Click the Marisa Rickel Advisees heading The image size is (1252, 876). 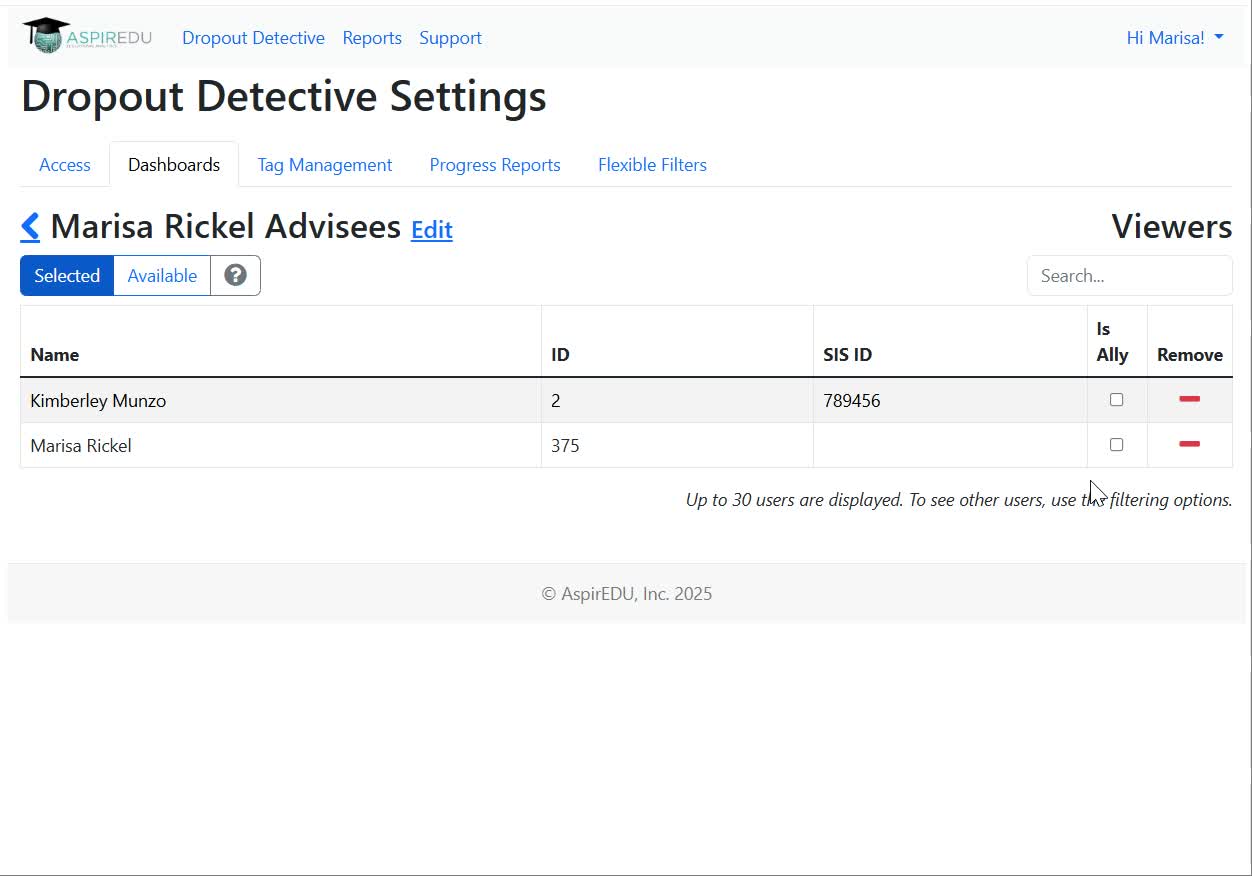226,227
